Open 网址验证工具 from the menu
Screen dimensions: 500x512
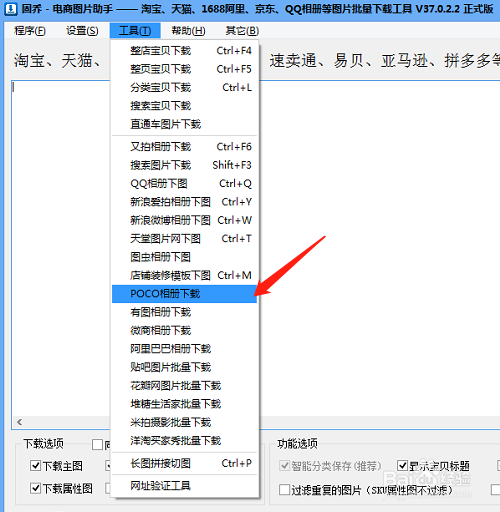click(x=184, y=486)
